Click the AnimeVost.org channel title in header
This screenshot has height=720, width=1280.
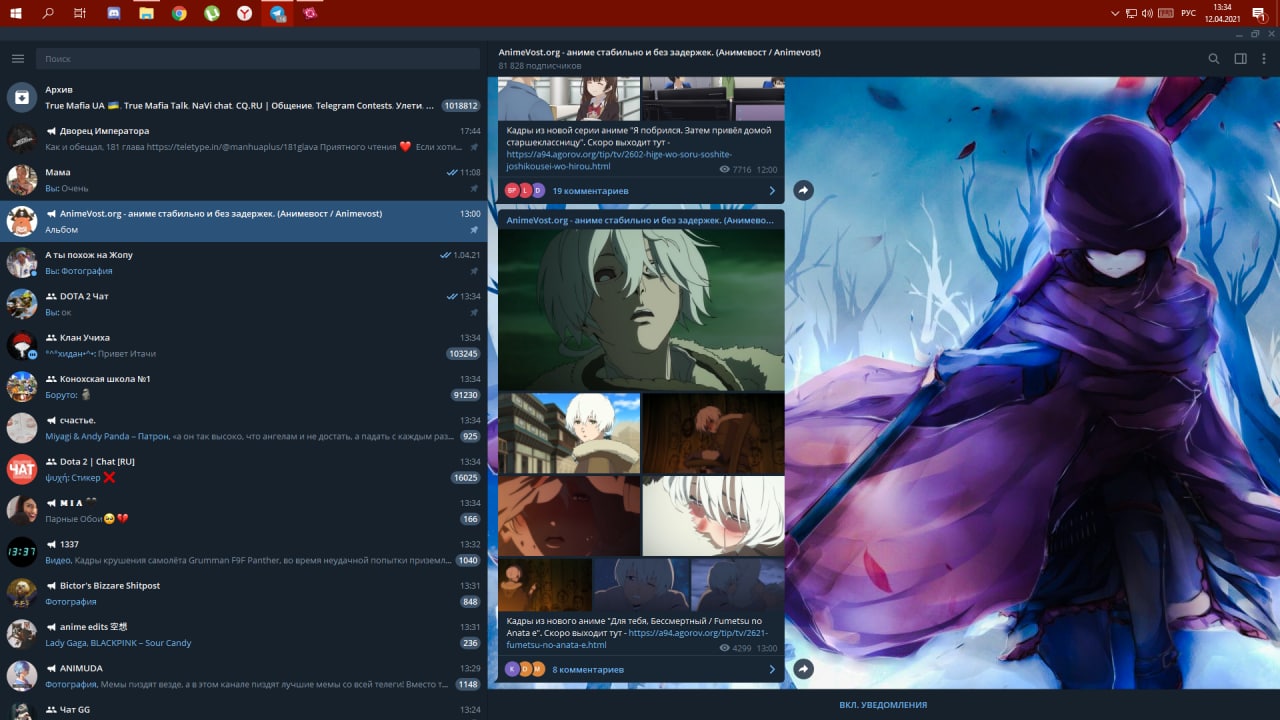660,52
